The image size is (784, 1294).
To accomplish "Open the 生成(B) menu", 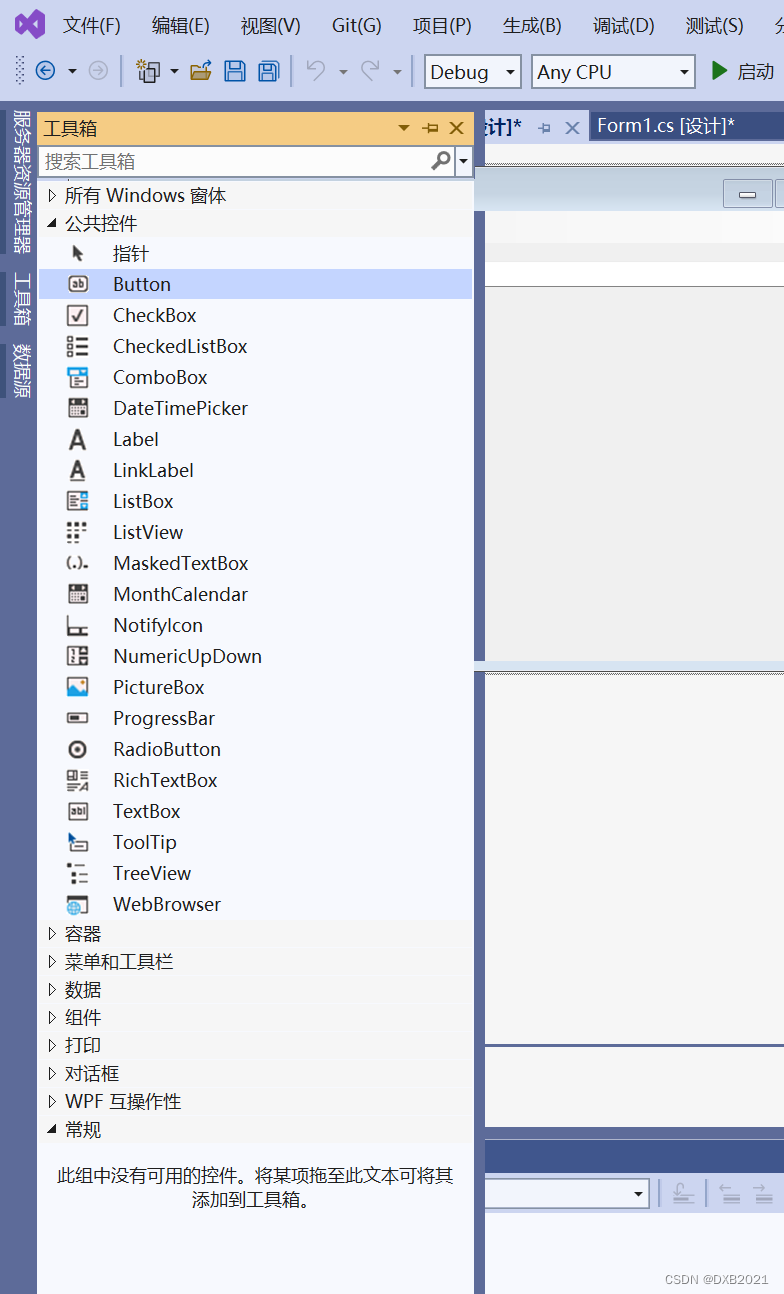I will (532, 26).
